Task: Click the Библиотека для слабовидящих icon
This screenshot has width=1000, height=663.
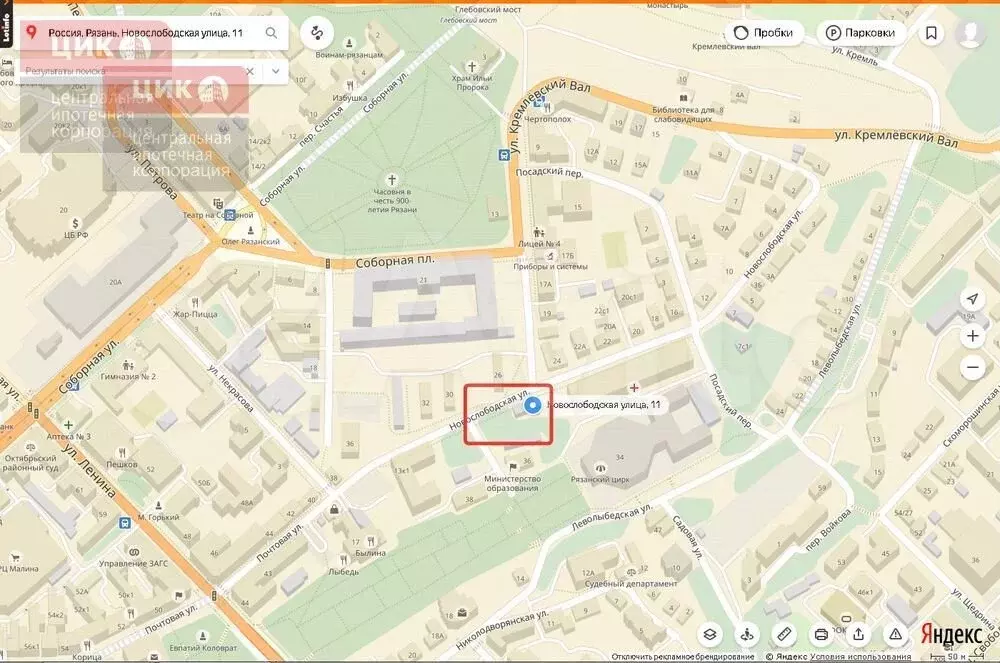Action: click(683, 98)
